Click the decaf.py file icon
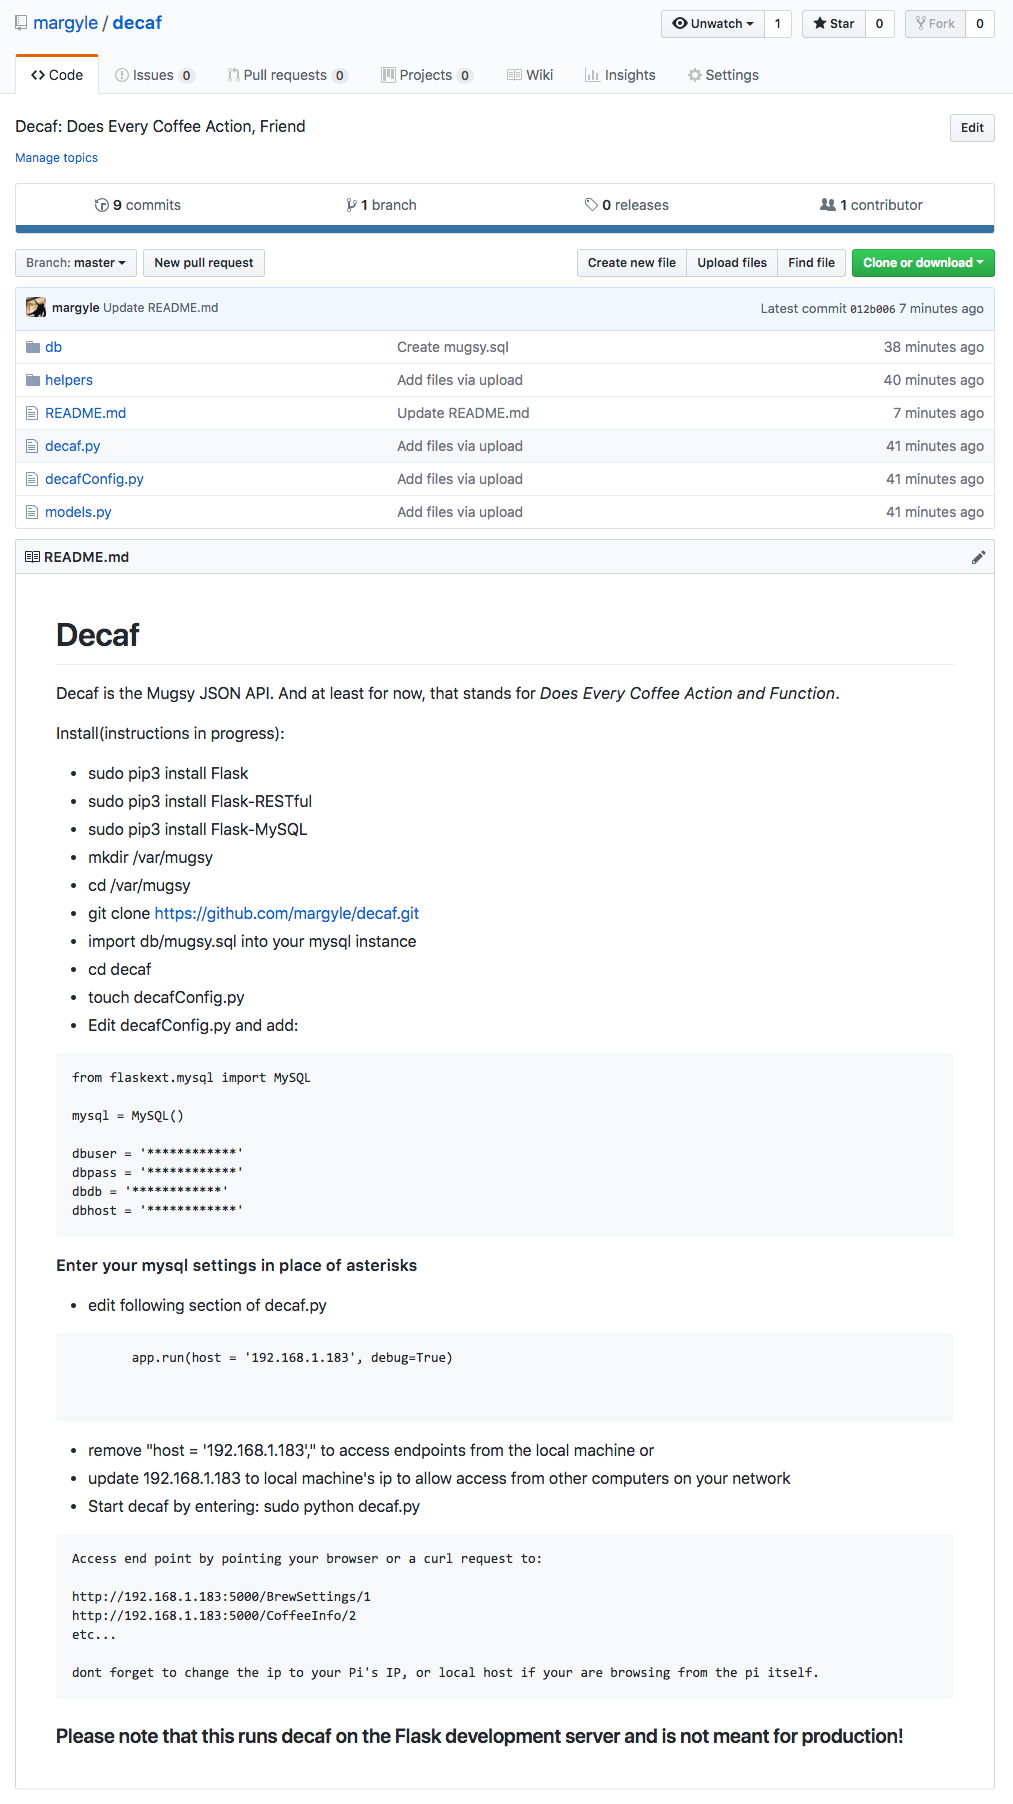The width and height of the screenshot is (1013, 1804). coord(32,446)
